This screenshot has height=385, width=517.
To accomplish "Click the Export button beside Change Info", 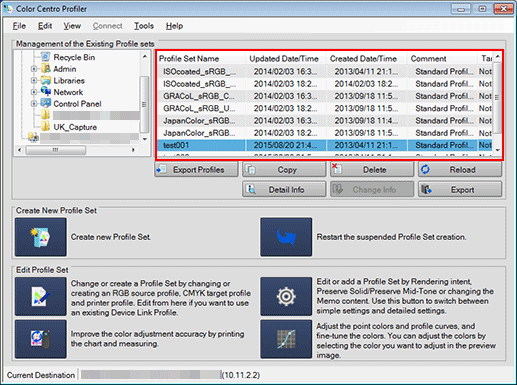I will point(460,189).
